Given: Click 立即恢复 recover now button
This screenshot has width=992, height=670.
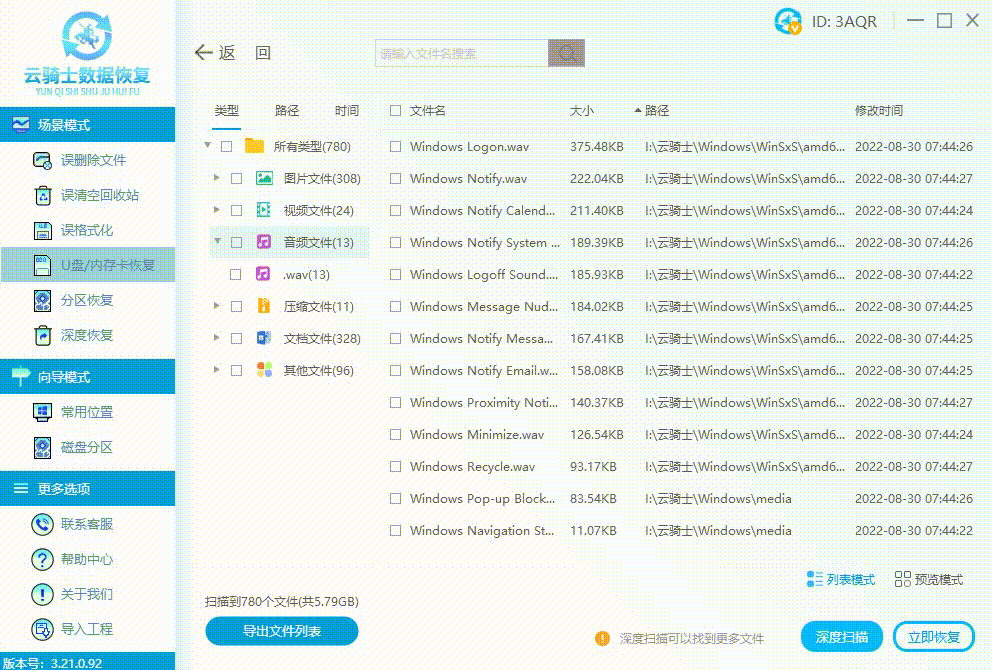Looking at the screenshot, I should 934,637.
